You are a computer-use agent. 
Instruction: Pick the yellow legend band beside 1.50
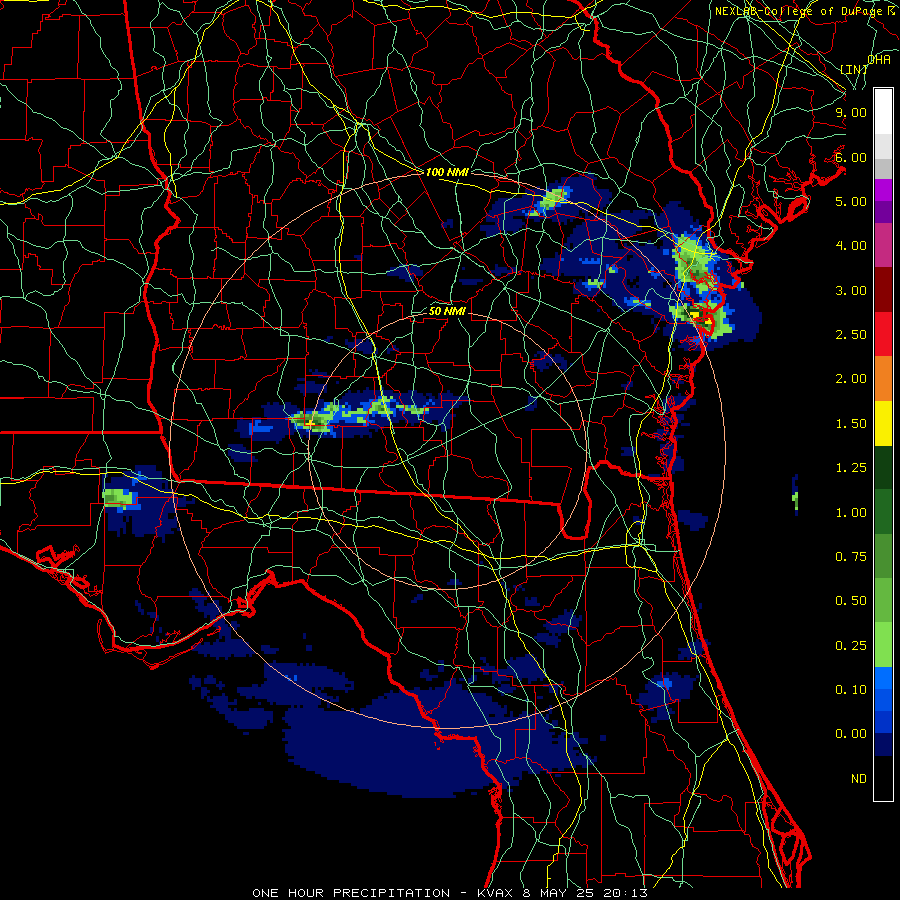tap(883, 423)
